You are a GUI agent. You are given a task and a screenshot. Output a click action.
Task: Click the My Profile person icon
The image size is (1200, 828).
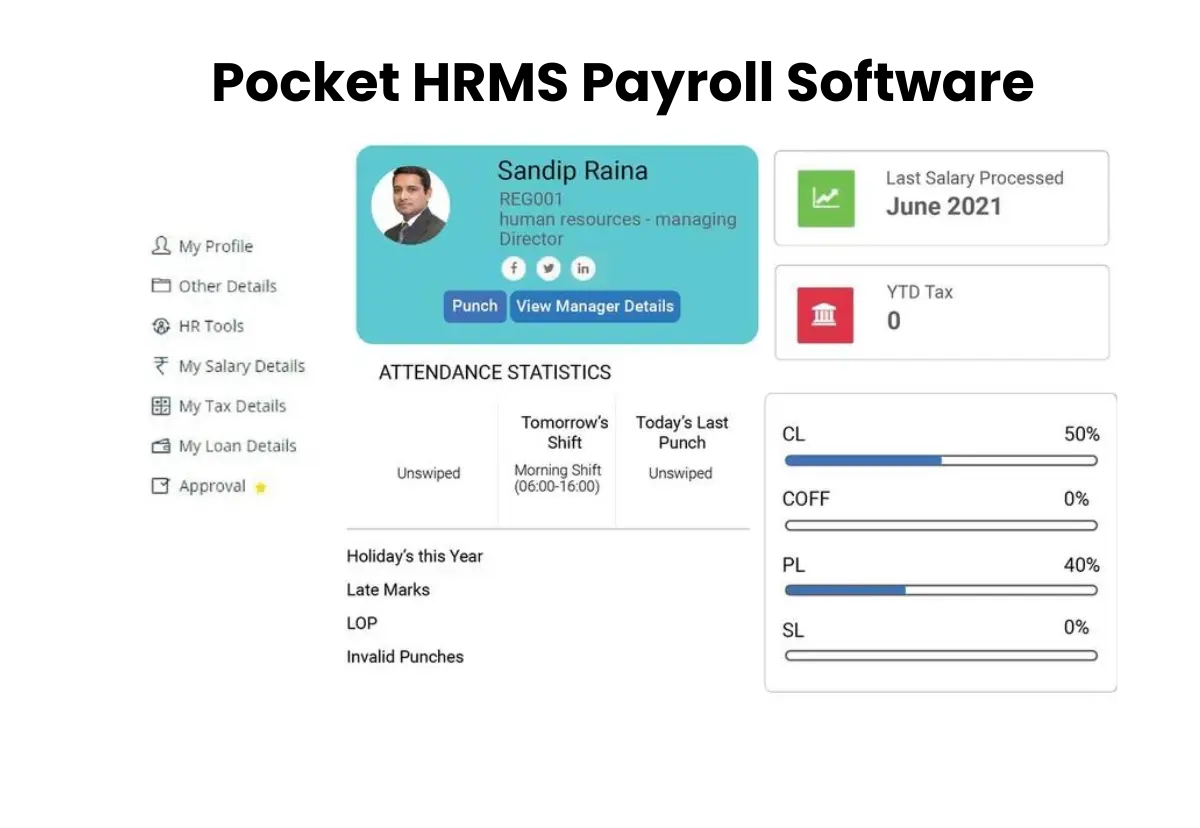(161, 245)
